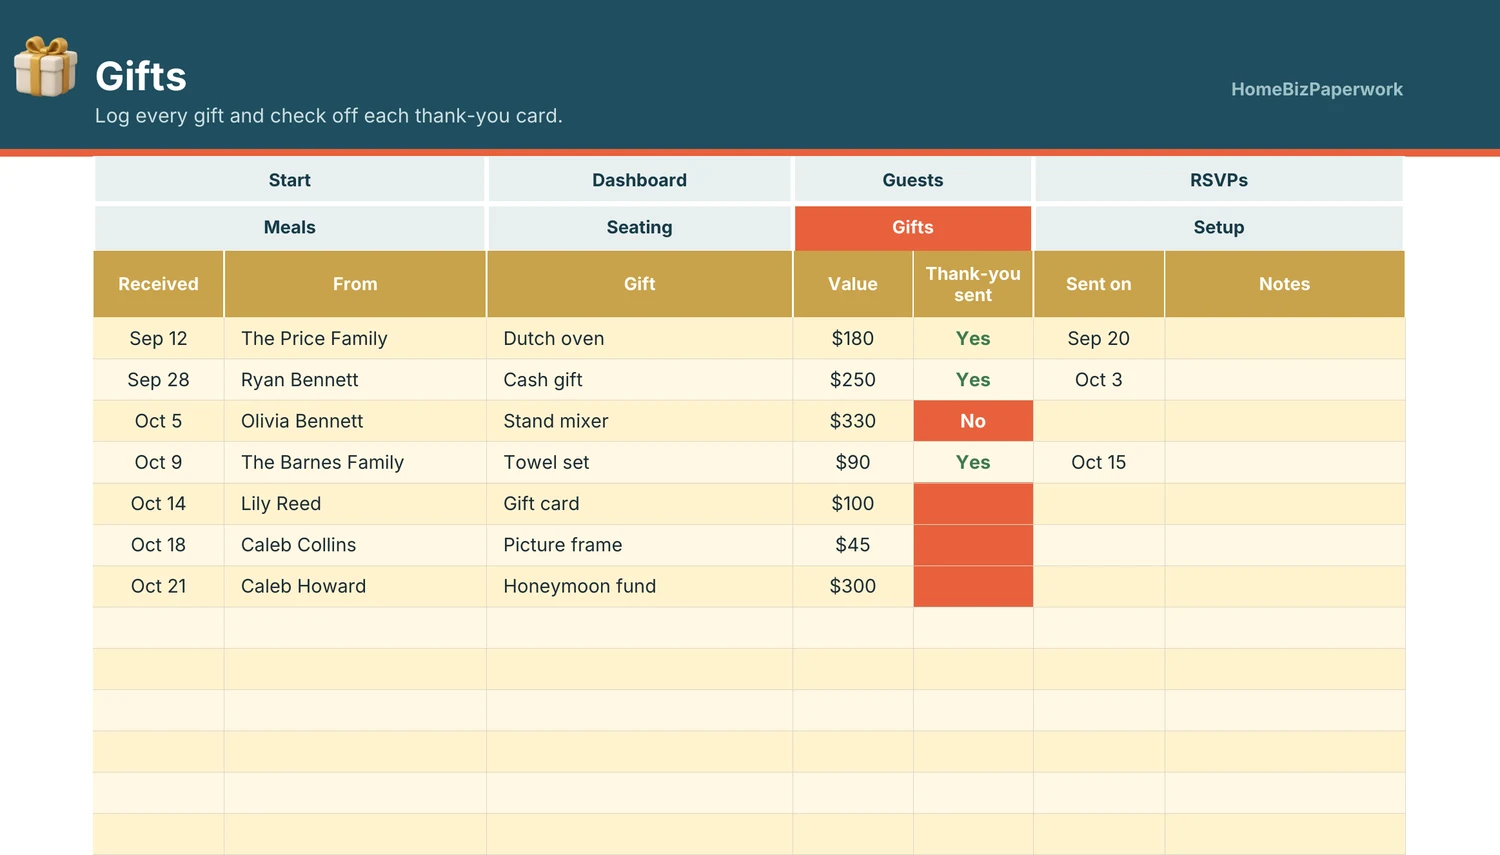Select the Oct 18 received date
Viewport: 1500px width, 855px height.
coord(158,545)
